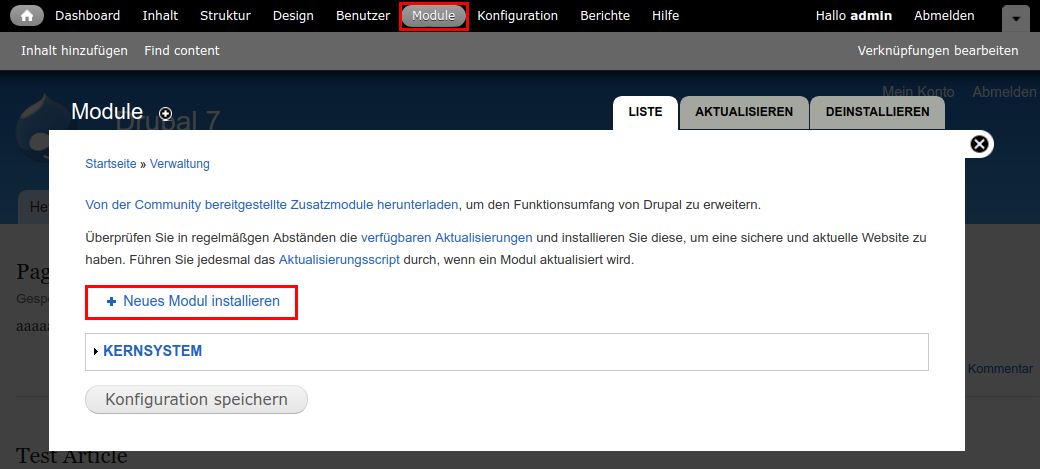Viewport: 1040px width, 469px height.
Task: Open the verfügbaren Aktualisierungen link
Action: (446, 238)
